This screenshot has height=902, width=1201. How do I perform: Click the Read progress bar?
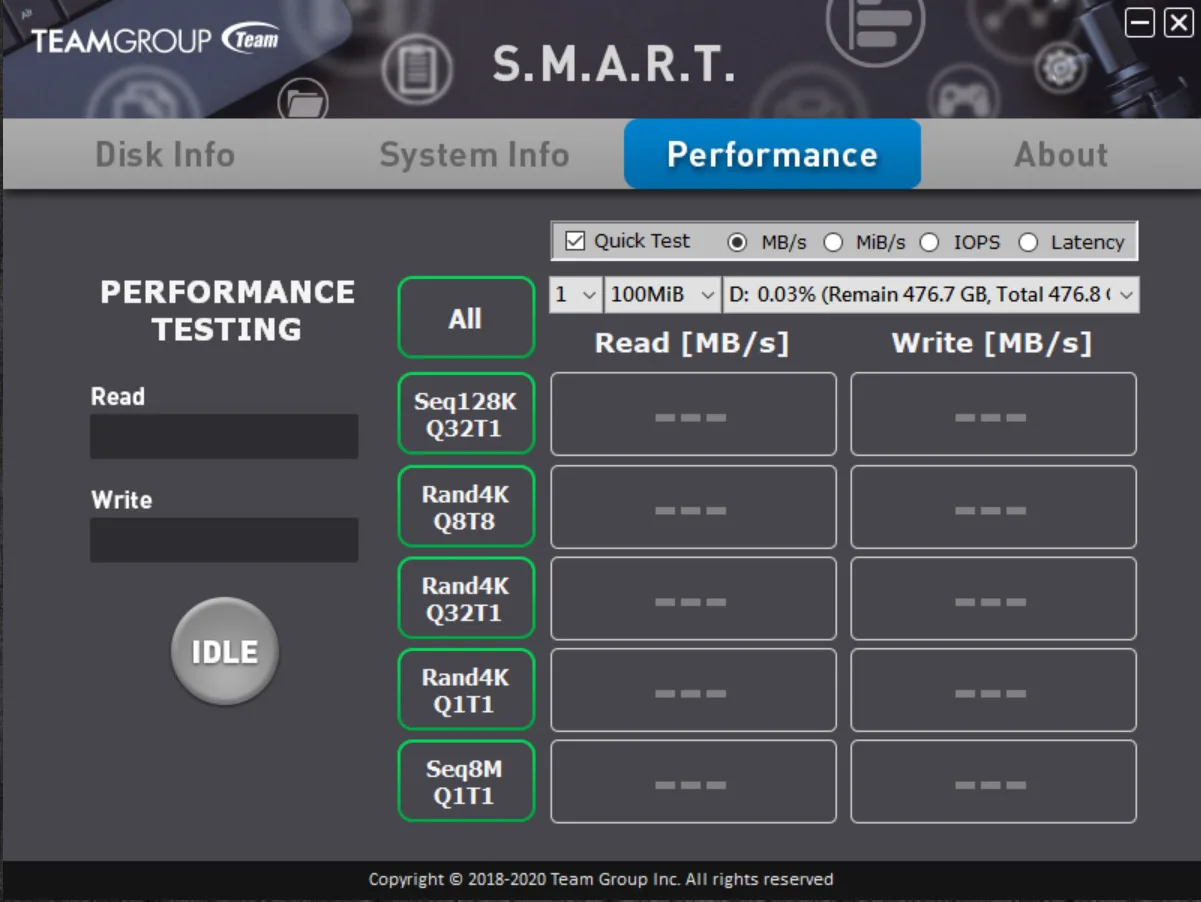[224, 437]
